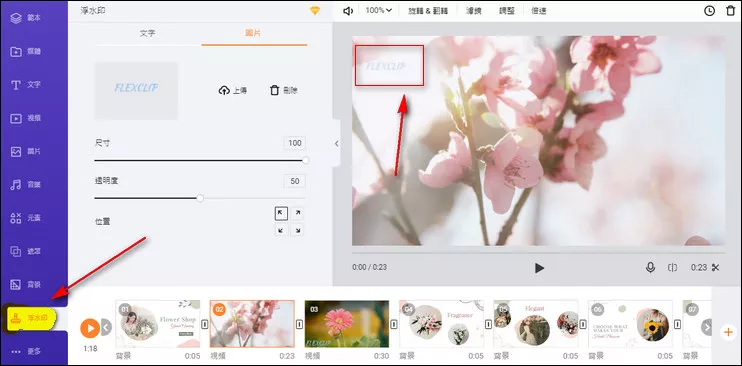The height and width of the screenshot is (366, 742).
Task: Add a new scene with the plus icon
Action: point(728,332)
